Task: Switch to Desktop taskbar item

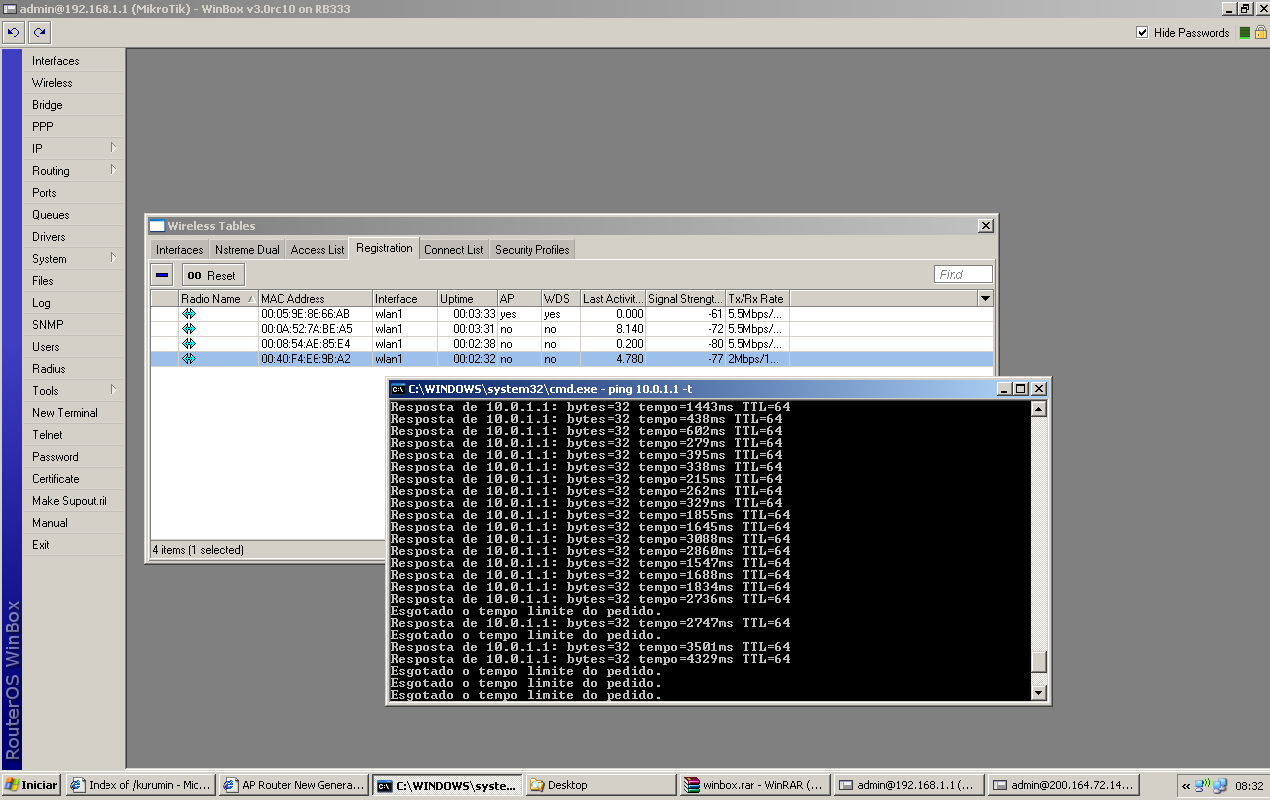Action: pyautogui.click(x=600, y=785)
